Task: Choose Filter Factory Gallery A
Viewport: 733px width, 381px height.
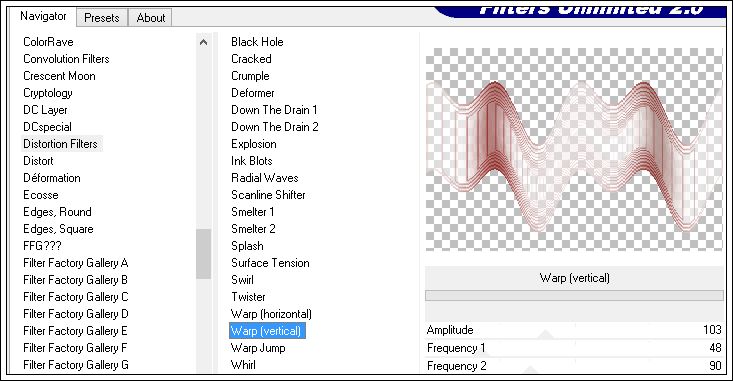Action: tap(76, 263)
